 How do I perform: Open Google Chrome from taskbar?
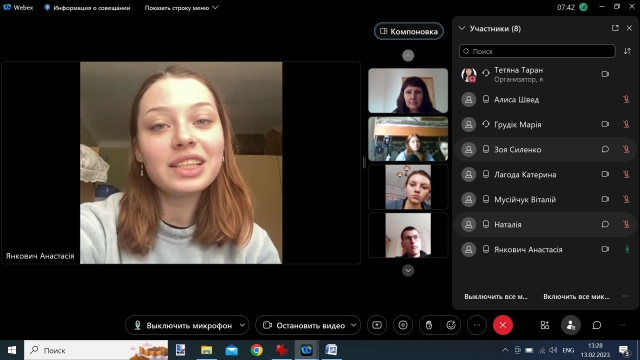(257, 350)
